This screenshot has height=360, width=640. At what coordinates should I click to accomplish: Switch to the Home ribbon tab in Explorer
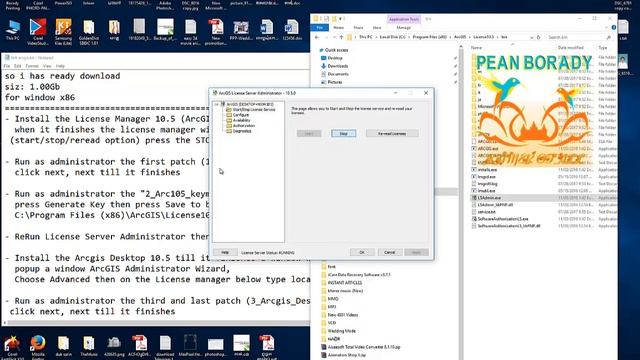click(x=338, y=27)
